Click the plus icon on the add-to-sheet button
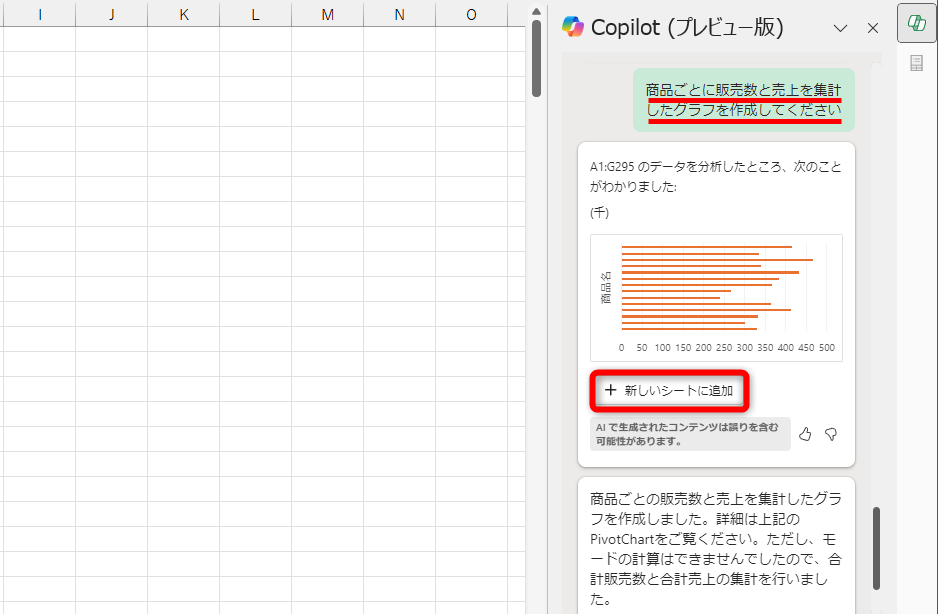 612,392
